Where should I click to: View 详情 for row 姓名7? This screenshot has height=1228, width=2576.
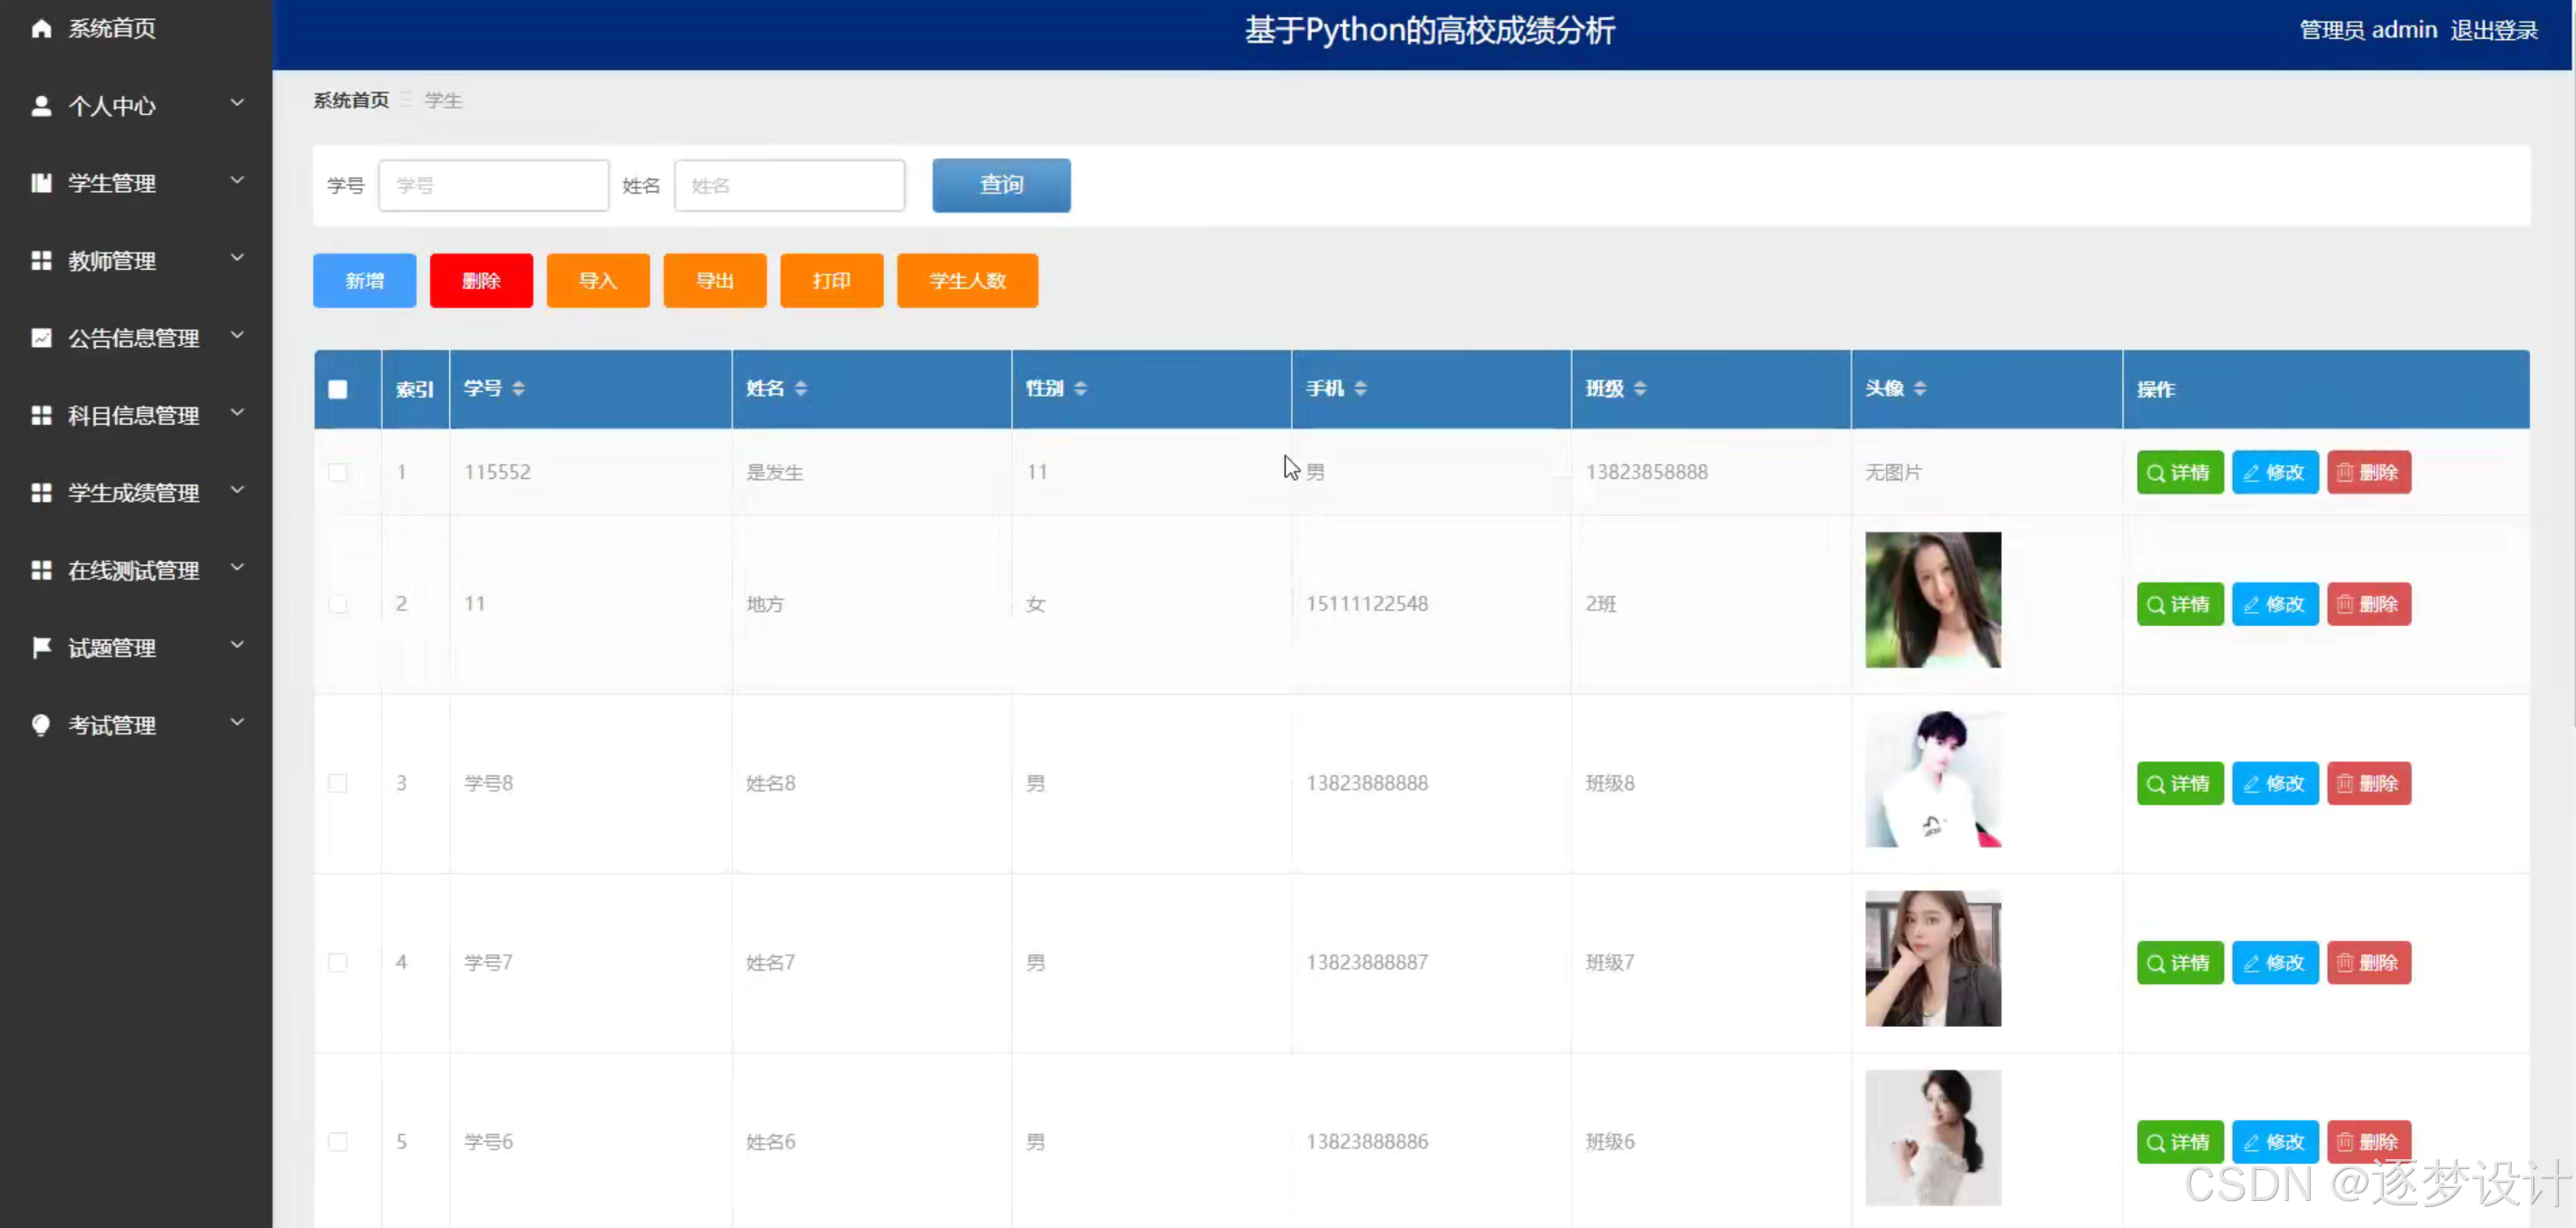(x=2180, y=962)
